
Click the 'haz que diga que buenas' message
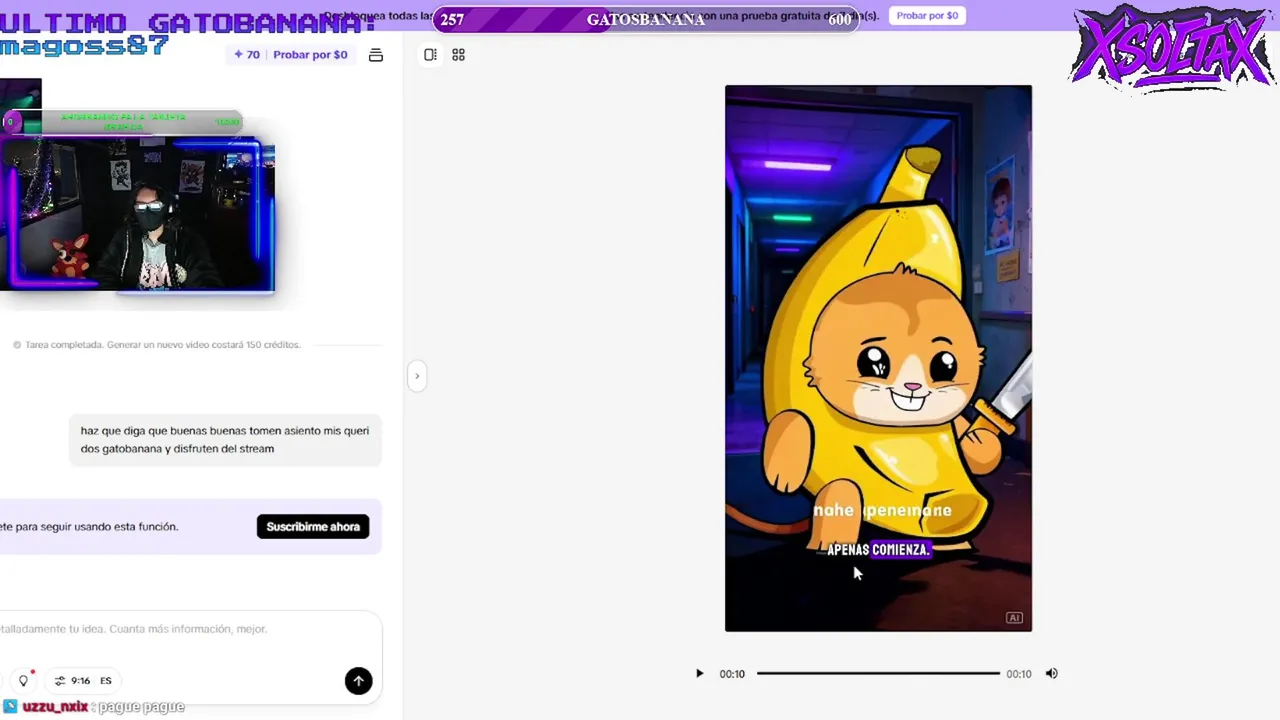point(225,440)
